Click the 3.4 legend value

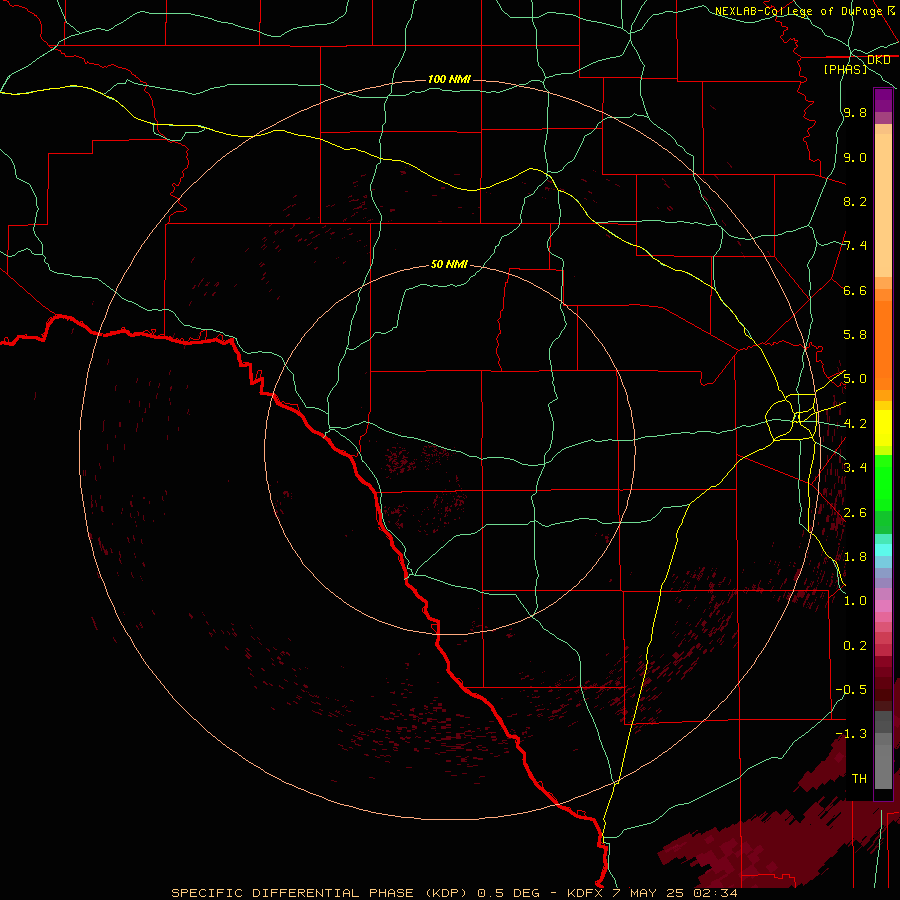pyautogui.click(x=855, y=468)
